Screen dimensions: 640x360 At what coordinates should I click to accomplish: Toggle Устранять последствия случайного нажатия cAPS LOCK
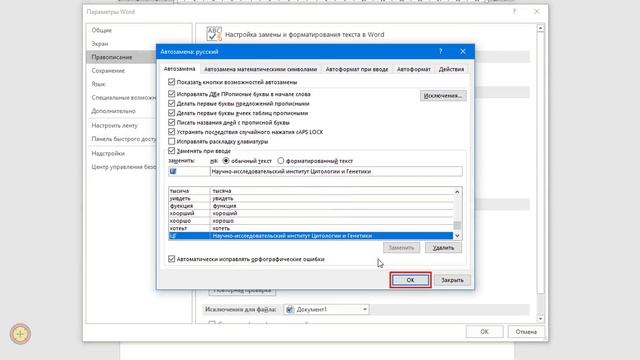pos(171,132)
